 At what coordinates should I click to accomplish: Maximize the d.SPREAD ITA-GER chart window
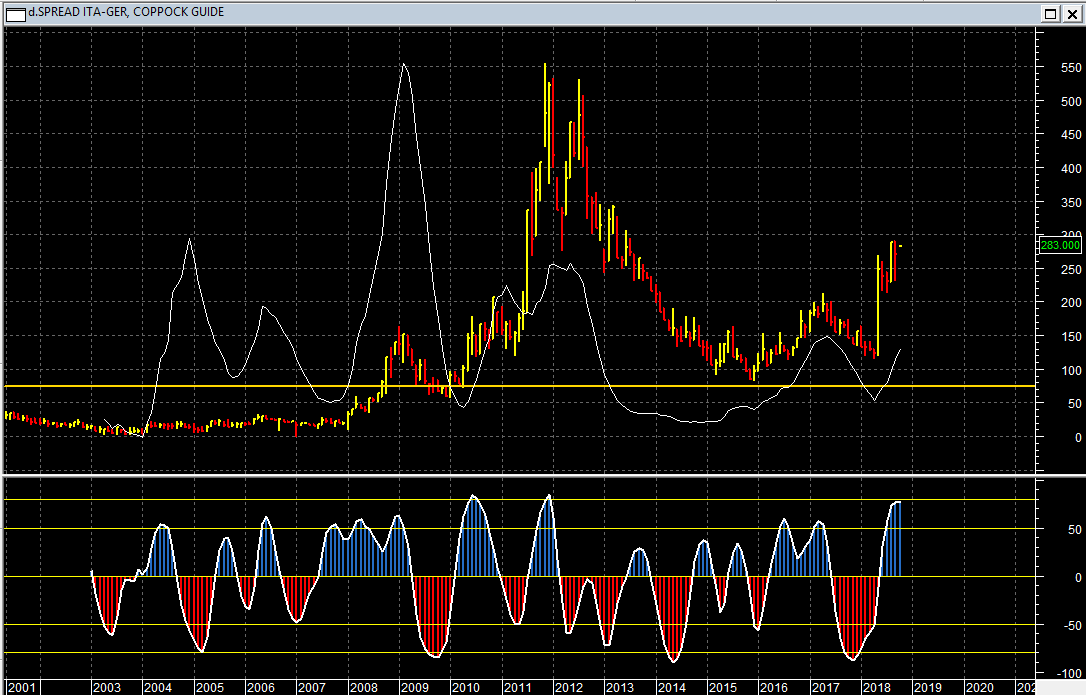pyautogui.click(x=1051, y=14)
